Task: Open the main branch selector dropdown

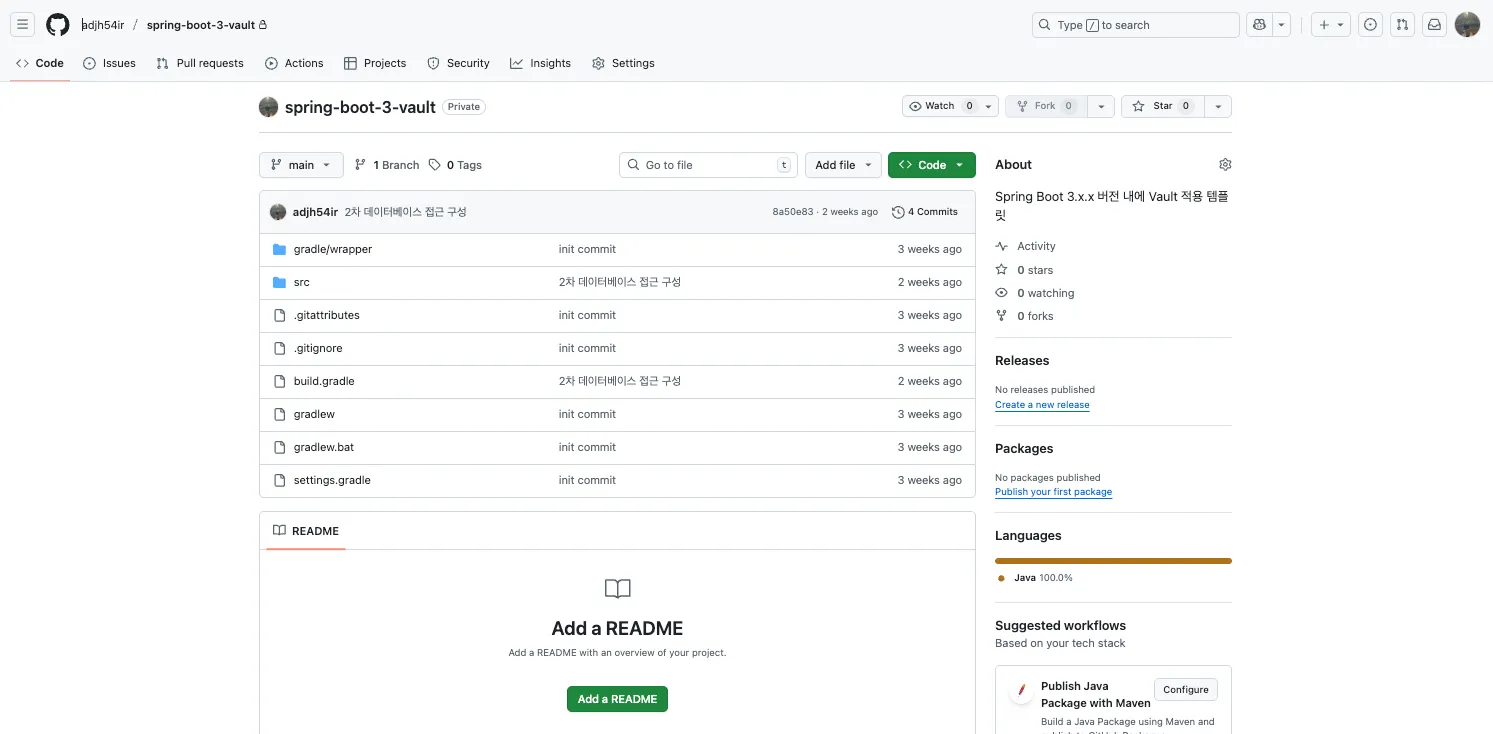Action: (301, 165)
